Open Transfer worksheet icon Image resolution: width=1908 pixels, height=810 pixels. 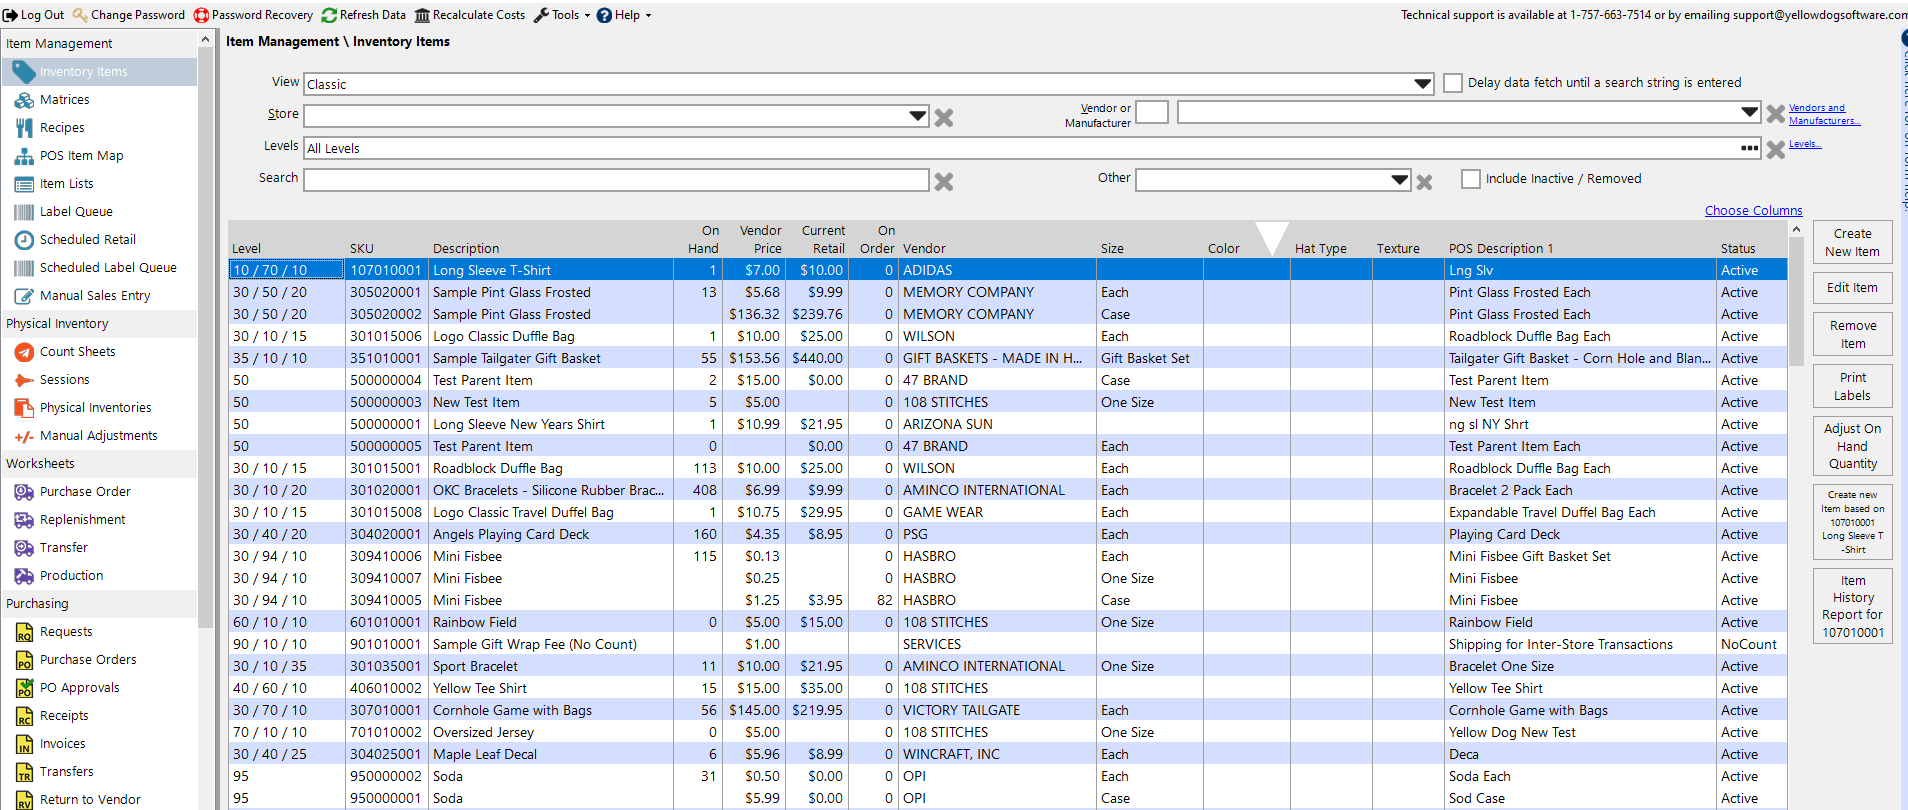(24, 548)
